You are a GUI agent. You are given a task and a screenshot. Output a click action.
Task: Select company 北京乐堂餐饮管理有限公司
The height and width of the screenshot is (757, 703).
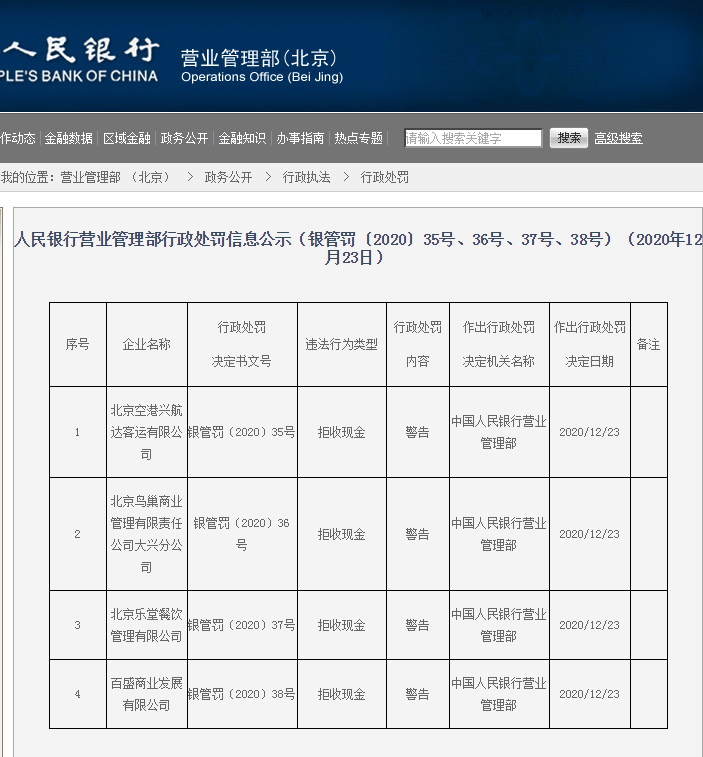tap(146, 625)
